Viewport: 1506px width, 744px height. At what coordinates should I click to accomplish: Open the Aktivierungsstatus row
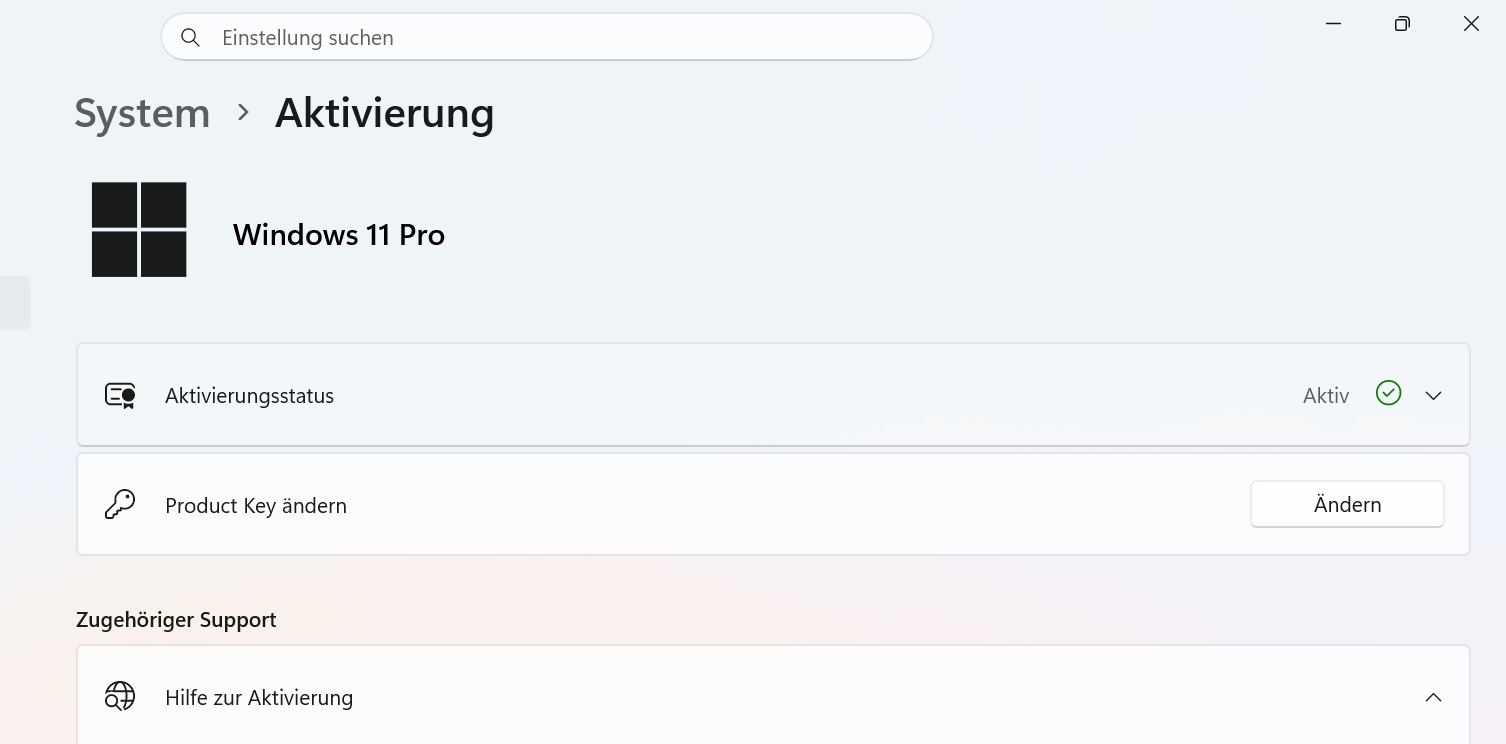pos(773,395)
